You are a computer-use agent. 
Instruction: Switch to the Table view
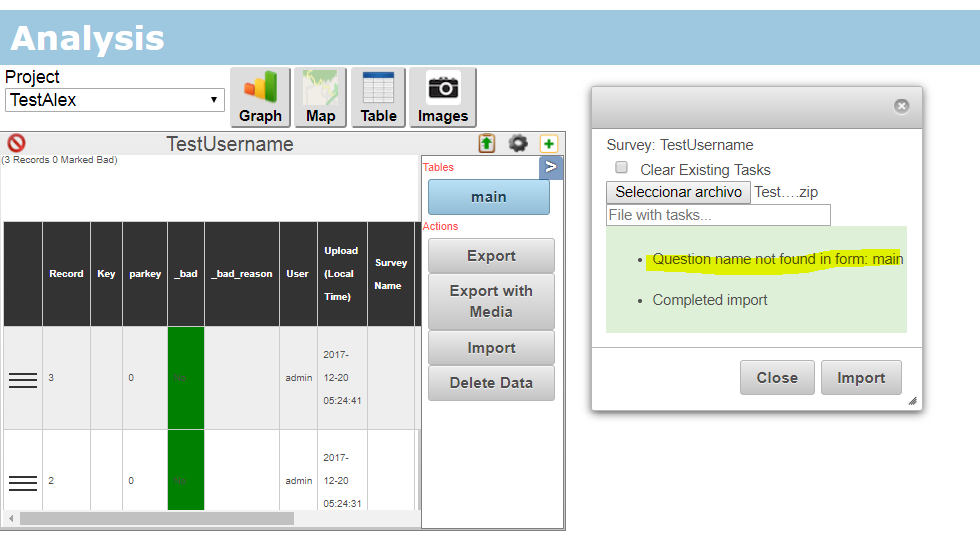pos(378,98)
